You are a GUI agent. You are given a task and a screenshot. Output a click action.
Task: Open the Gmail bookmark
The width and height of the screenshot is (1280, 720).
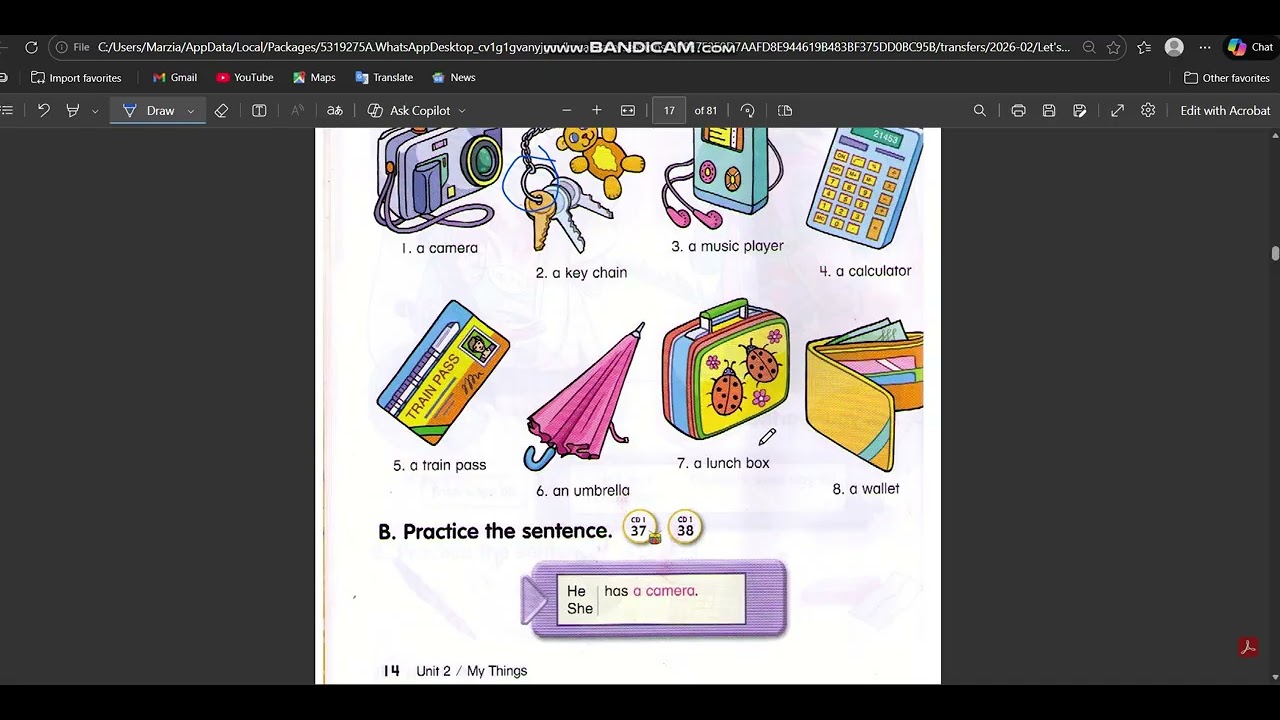coord(175,77)
